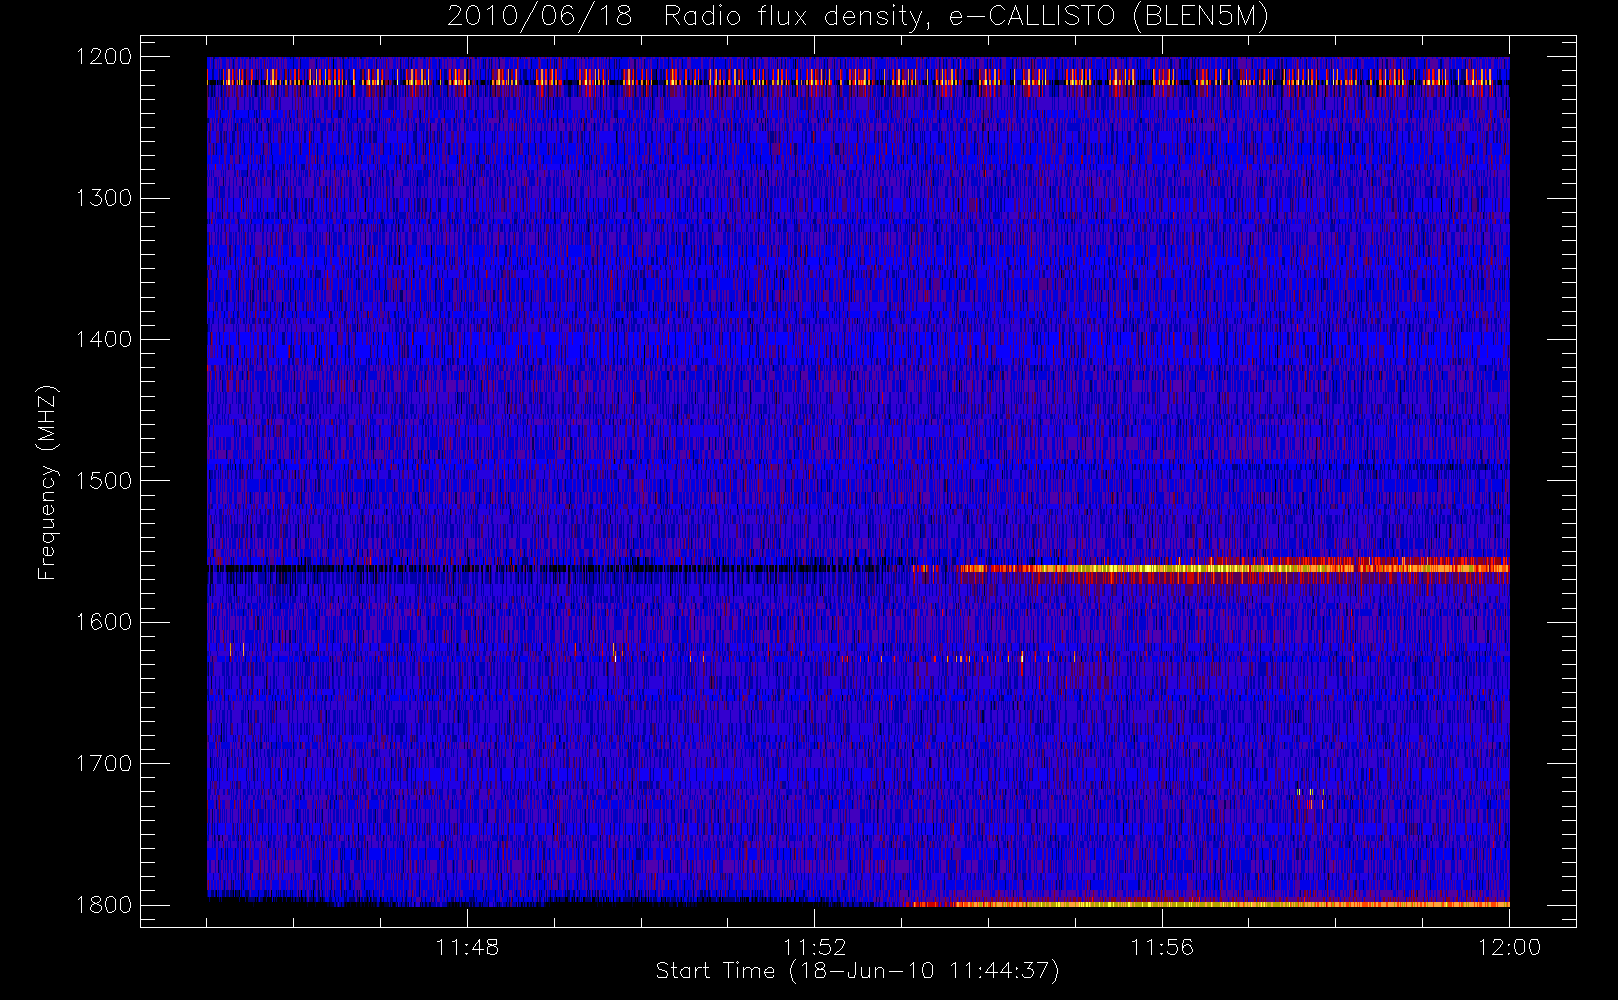The height and width of the screenshot is (1000, 1618).
Task: Click the plot title mentioning e-CALLISTO (BLEN5M)
Action: (858, 17)
